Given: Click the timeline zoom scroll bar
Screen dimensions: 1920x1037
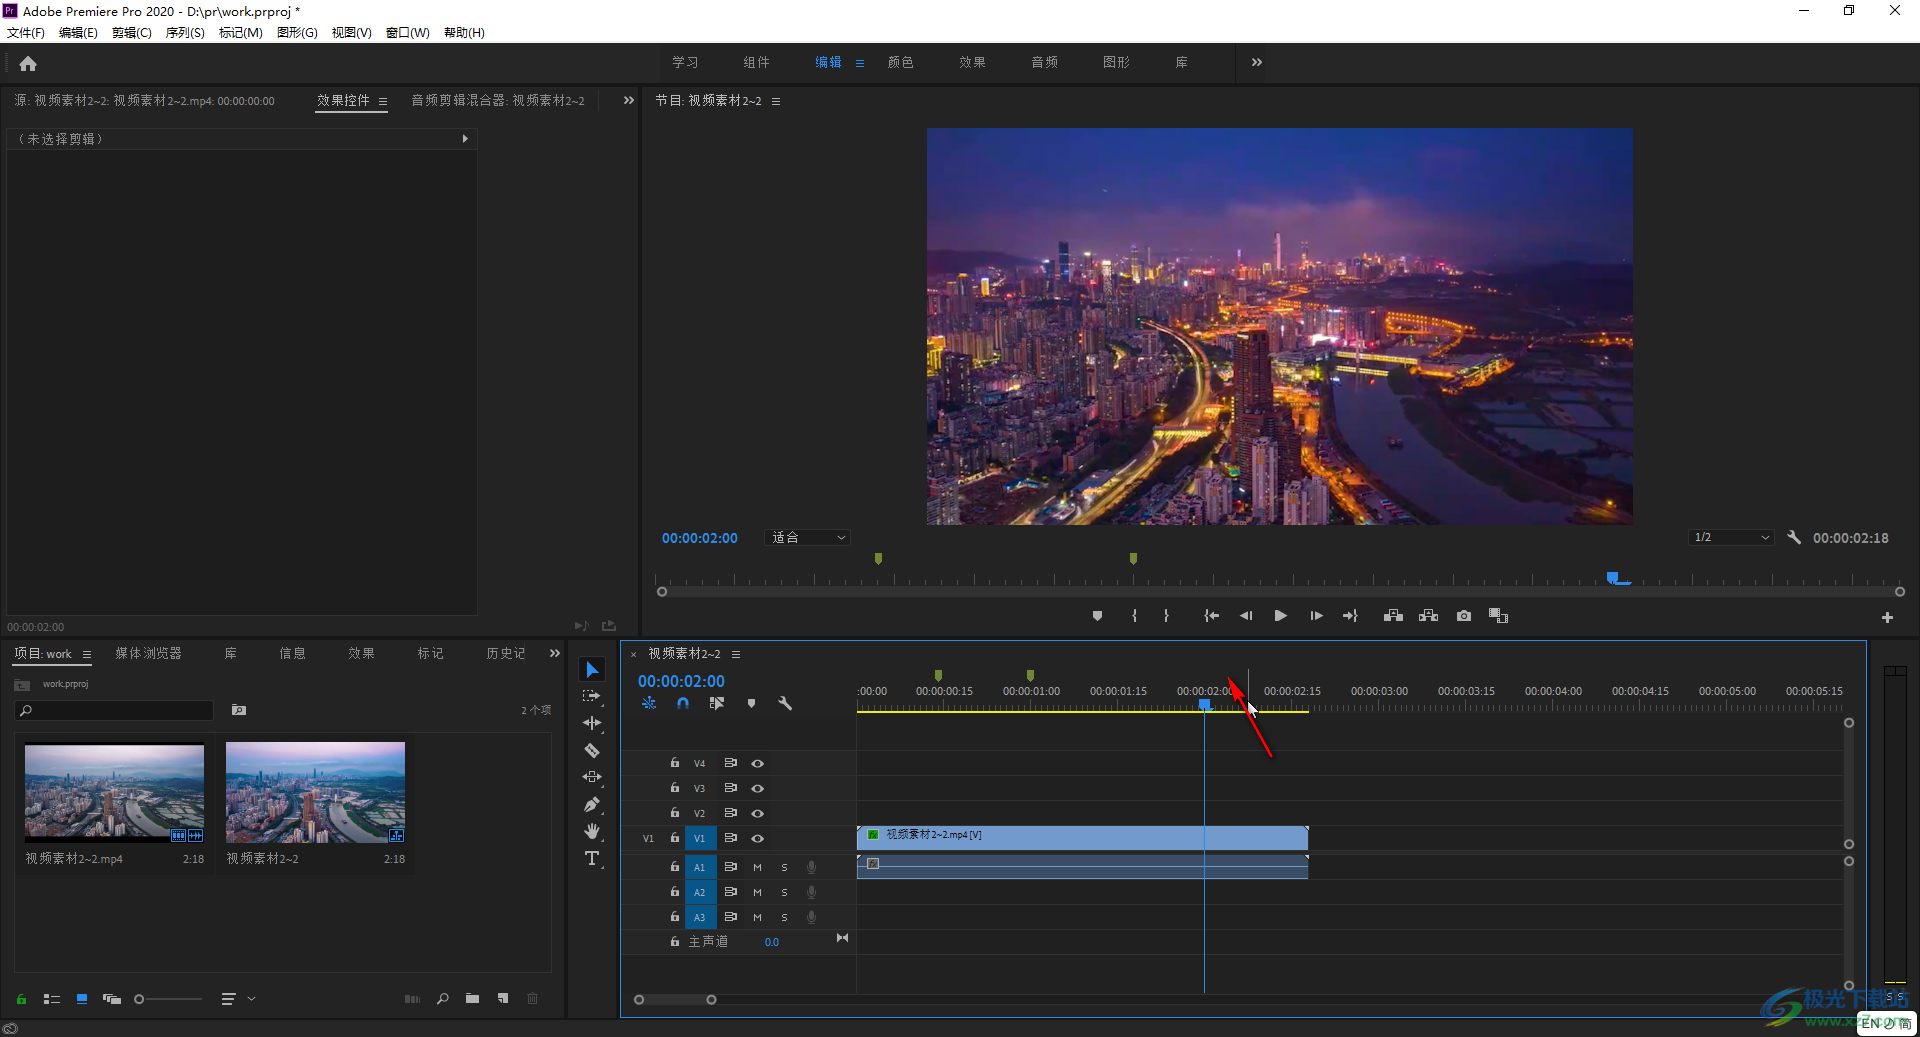Looking at the screenshot, I should tap(675, 1000).
